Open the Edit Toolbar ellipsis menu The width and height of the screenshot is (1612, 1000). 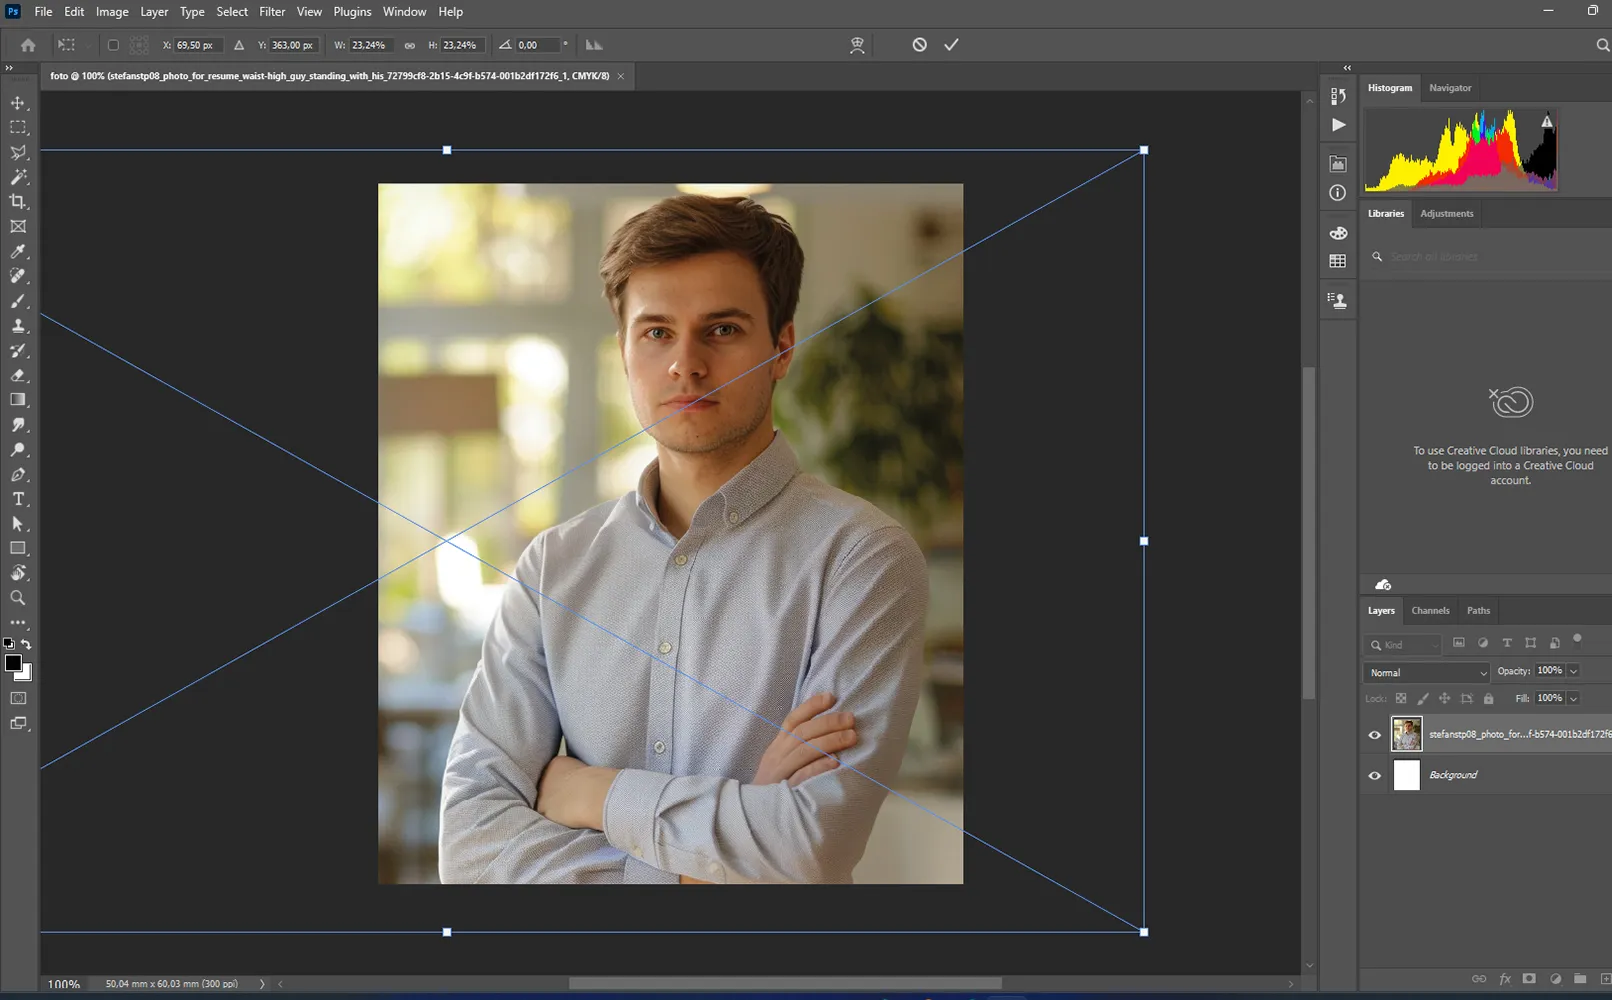tap(18, 622)
